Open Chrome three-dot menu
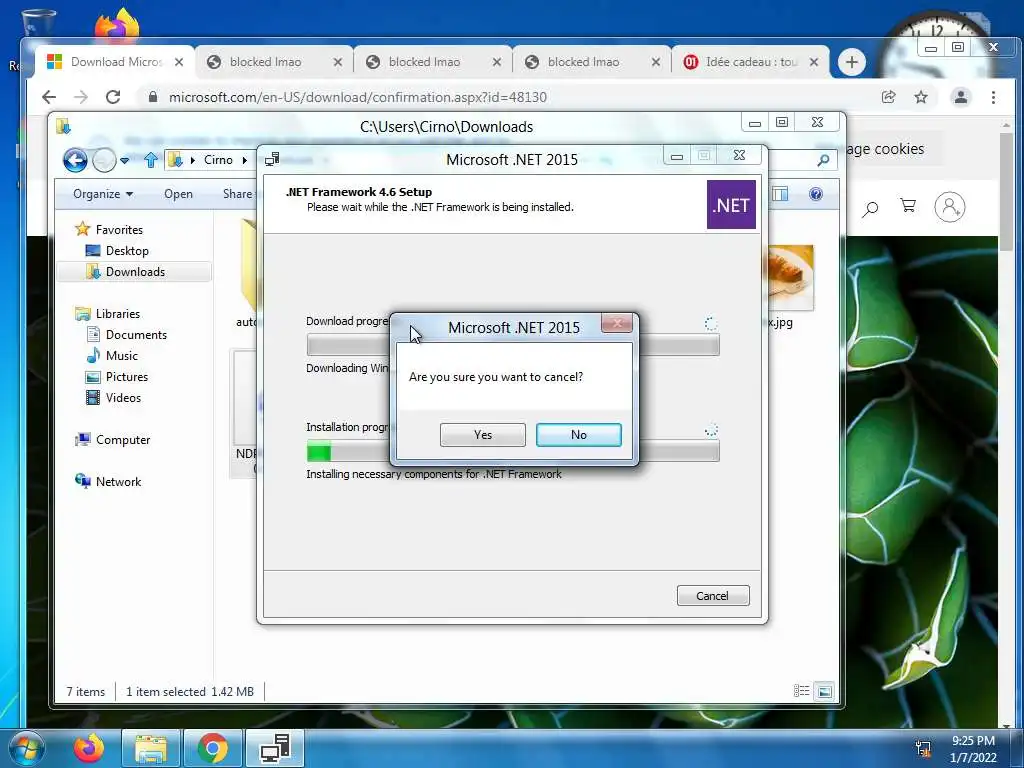The width and height of the screenshot is (1024, 768). pyautogui.click(x=993, y=97)
